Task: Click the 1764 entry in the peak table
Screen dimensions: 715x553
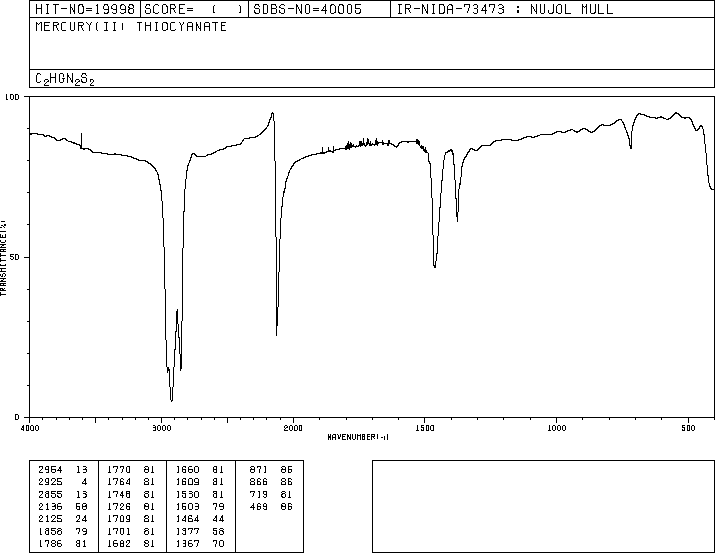Action: [119, 482]
